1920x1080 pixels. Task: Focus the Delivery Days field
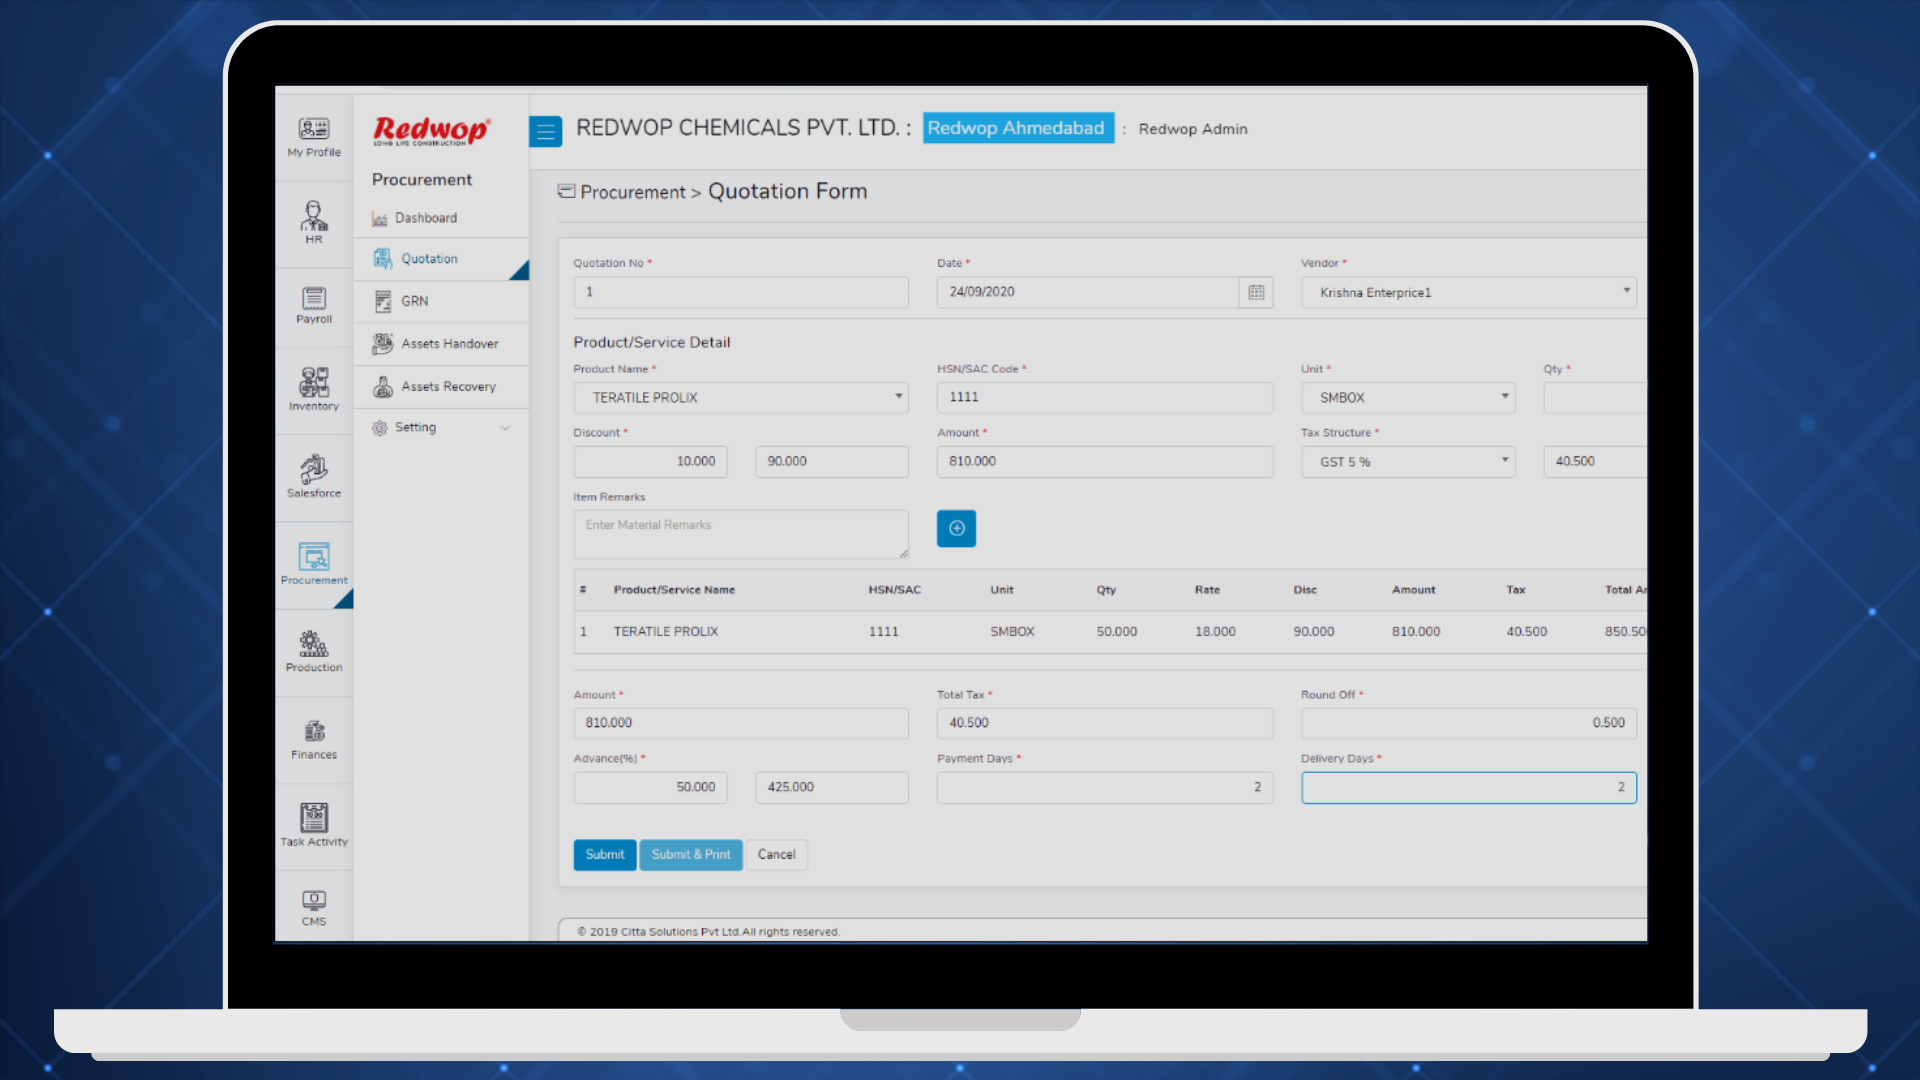pos(1469,787)
